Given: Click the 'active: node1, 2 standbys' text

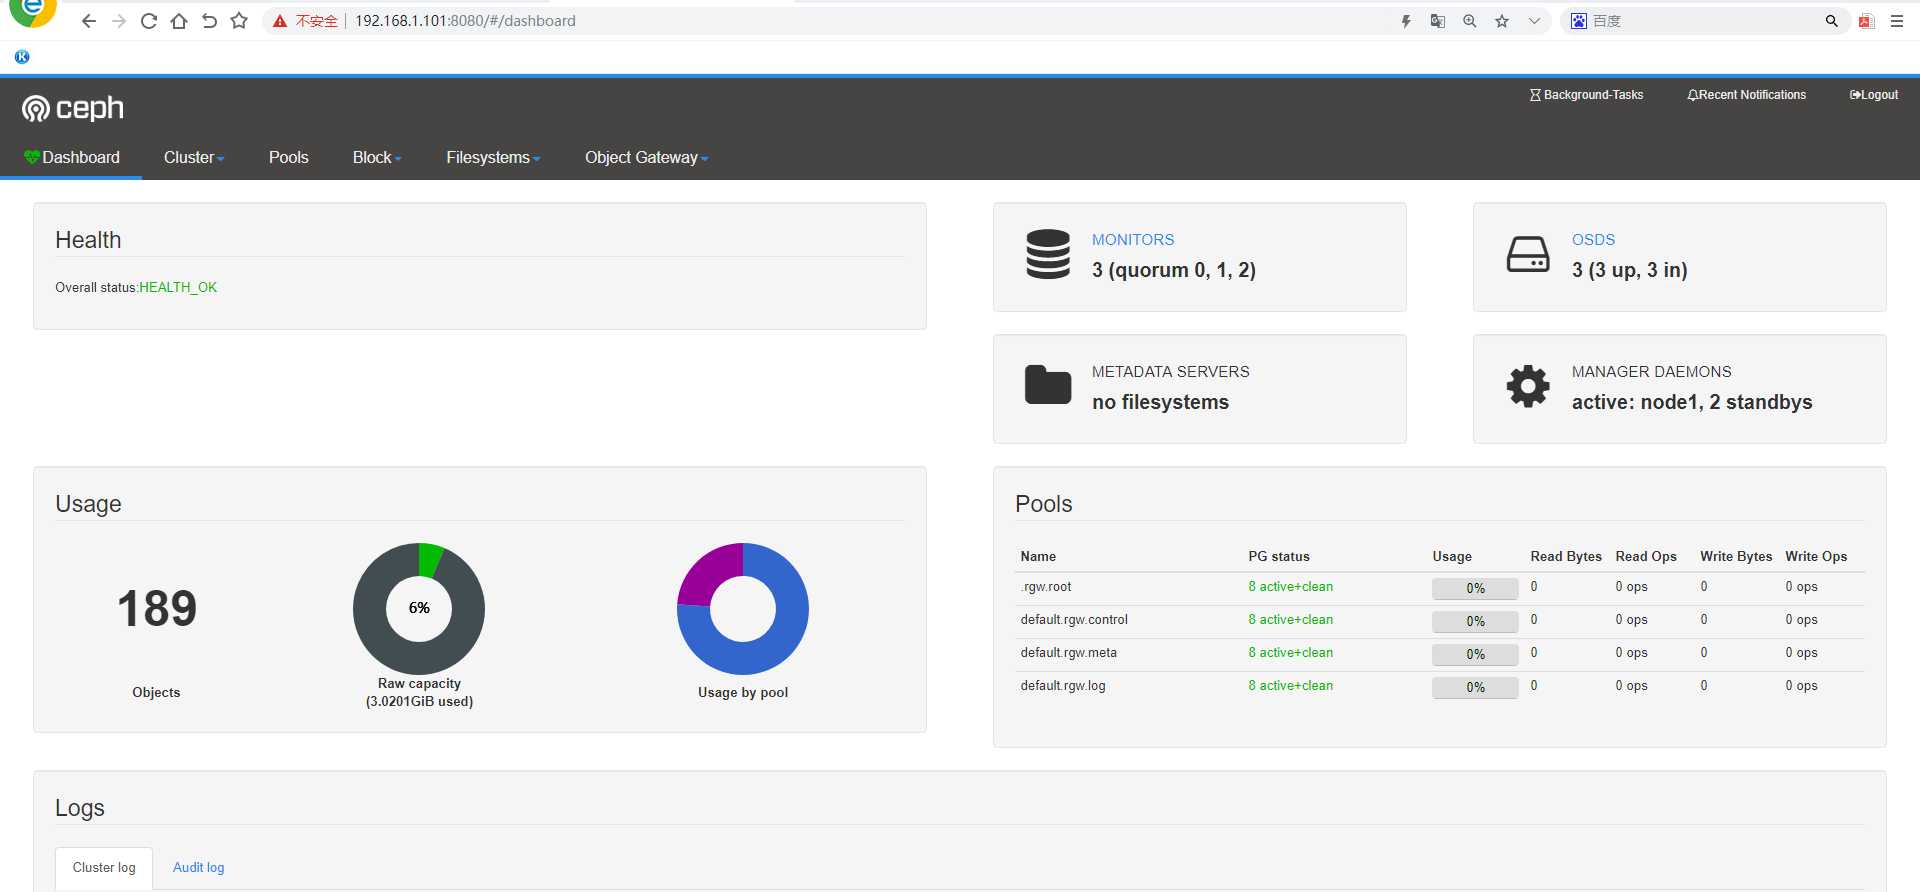Looking at the screenshot, I should 1692,402.
